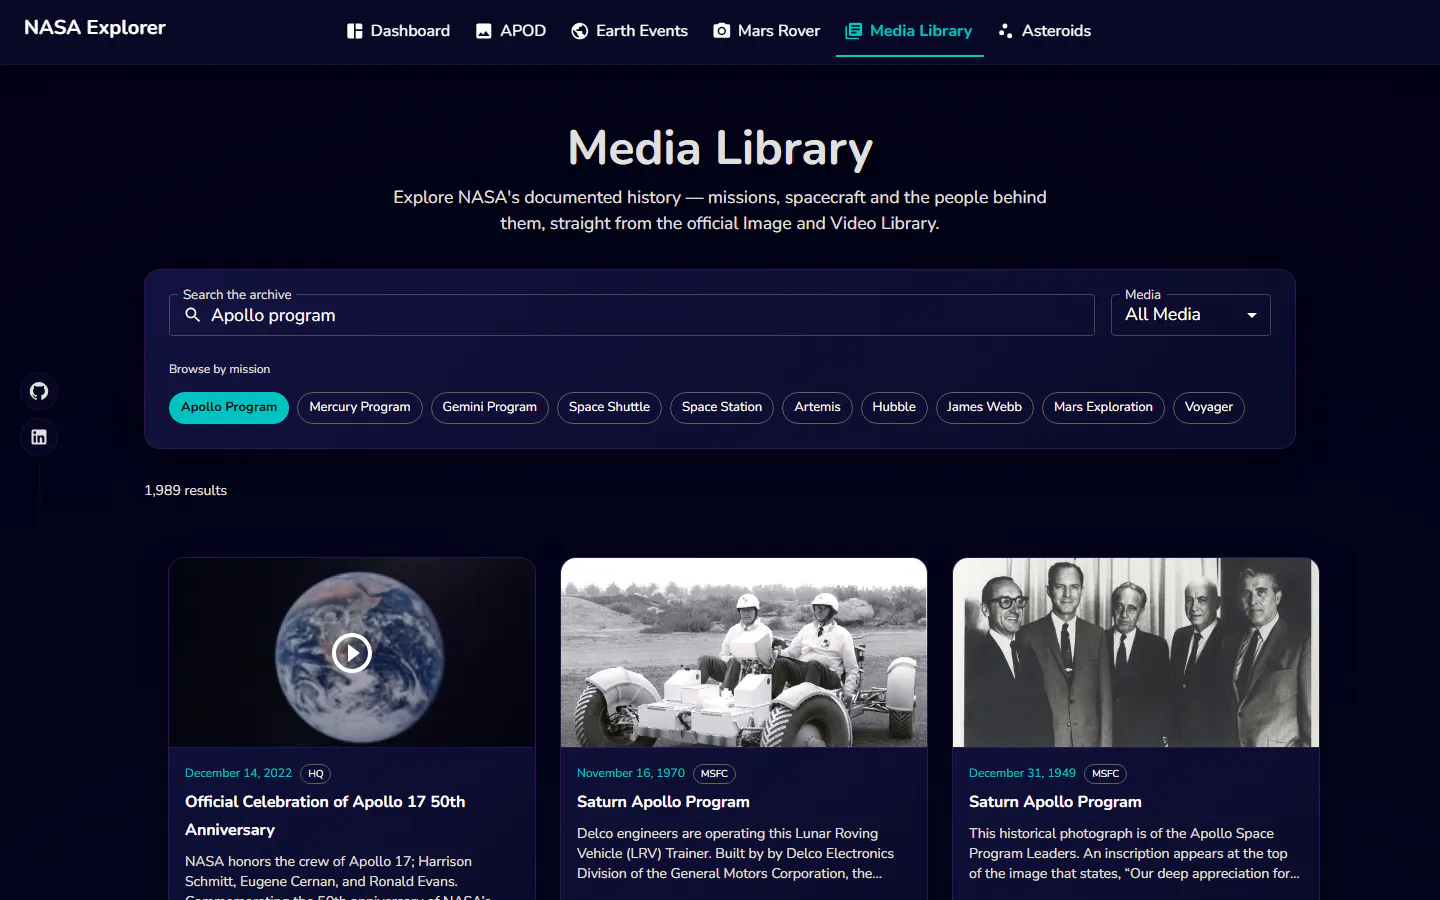Image resolution: width=1440 pixels, height=900 pixels.
Task: Click the MSFC badge beside December 31, 1949
Action: click(1106, 774)
